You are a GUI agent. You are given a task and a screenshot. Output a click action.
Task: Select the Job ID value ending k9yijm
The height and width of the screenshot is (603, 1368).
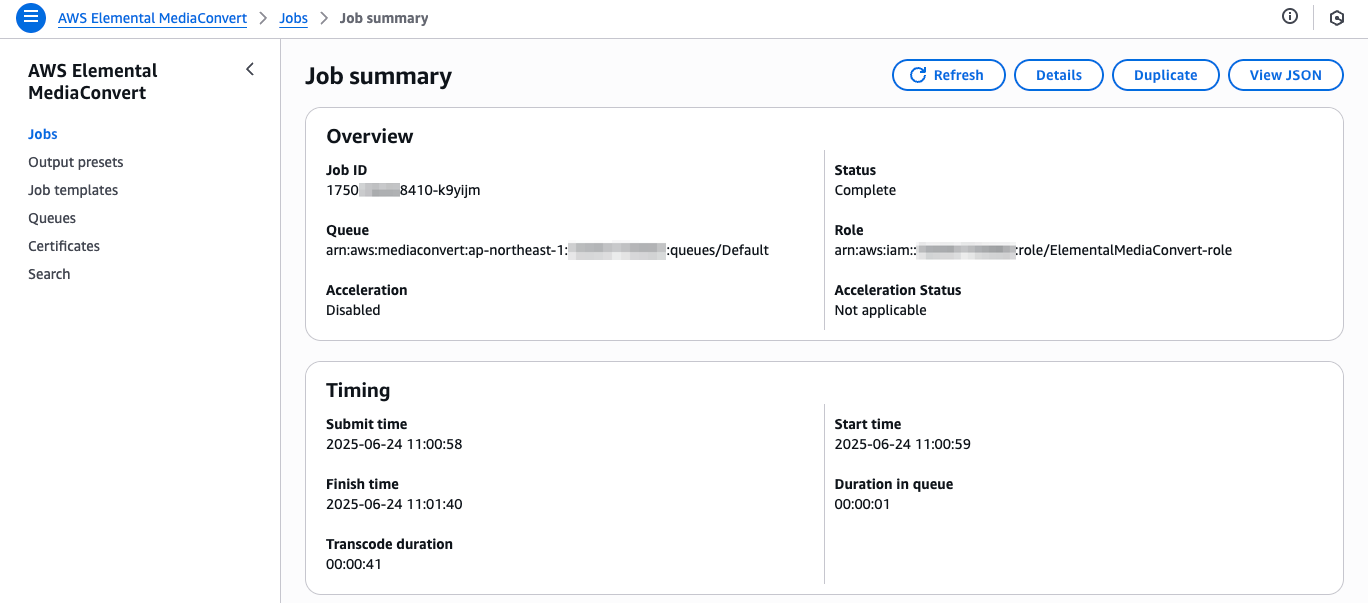coord(403,190)
